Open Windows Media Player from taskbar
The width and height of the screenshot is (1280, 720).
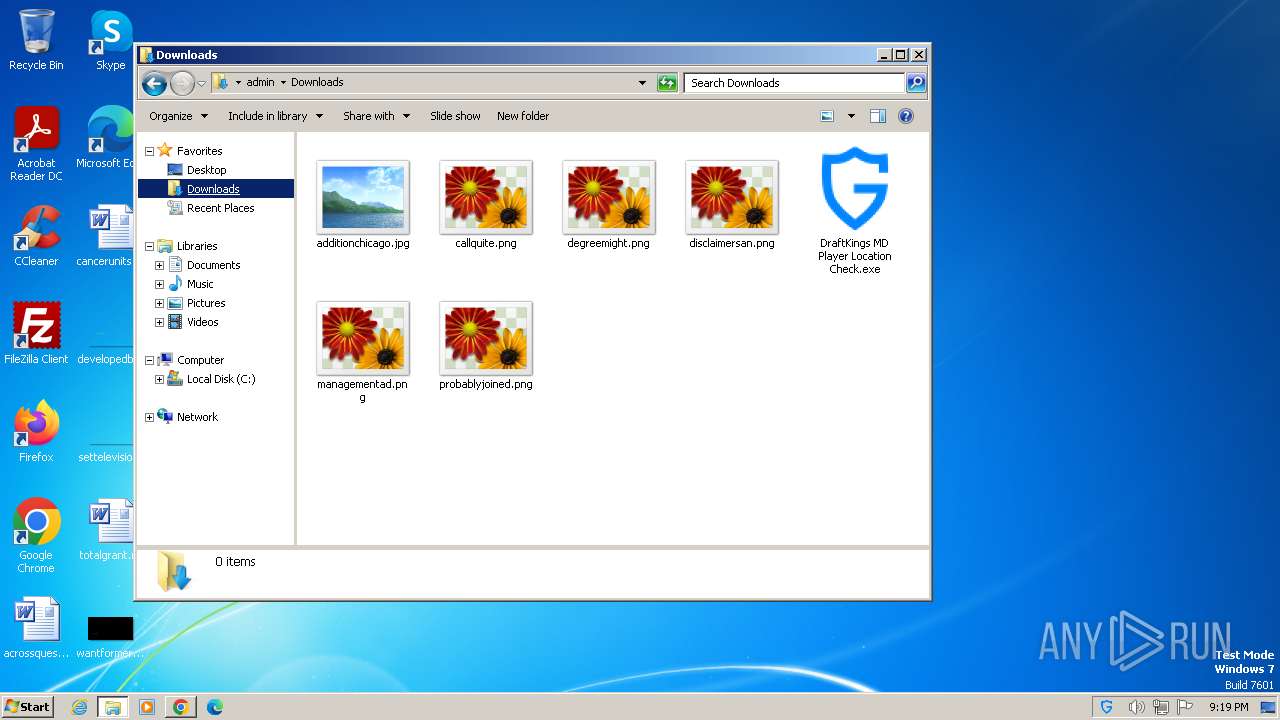pos(147,707)
